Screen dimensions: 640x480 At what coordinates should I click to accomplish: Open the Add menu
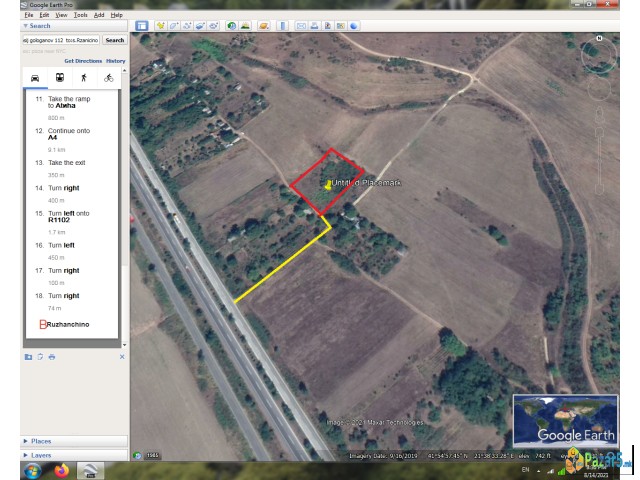(x=99, y=15)
